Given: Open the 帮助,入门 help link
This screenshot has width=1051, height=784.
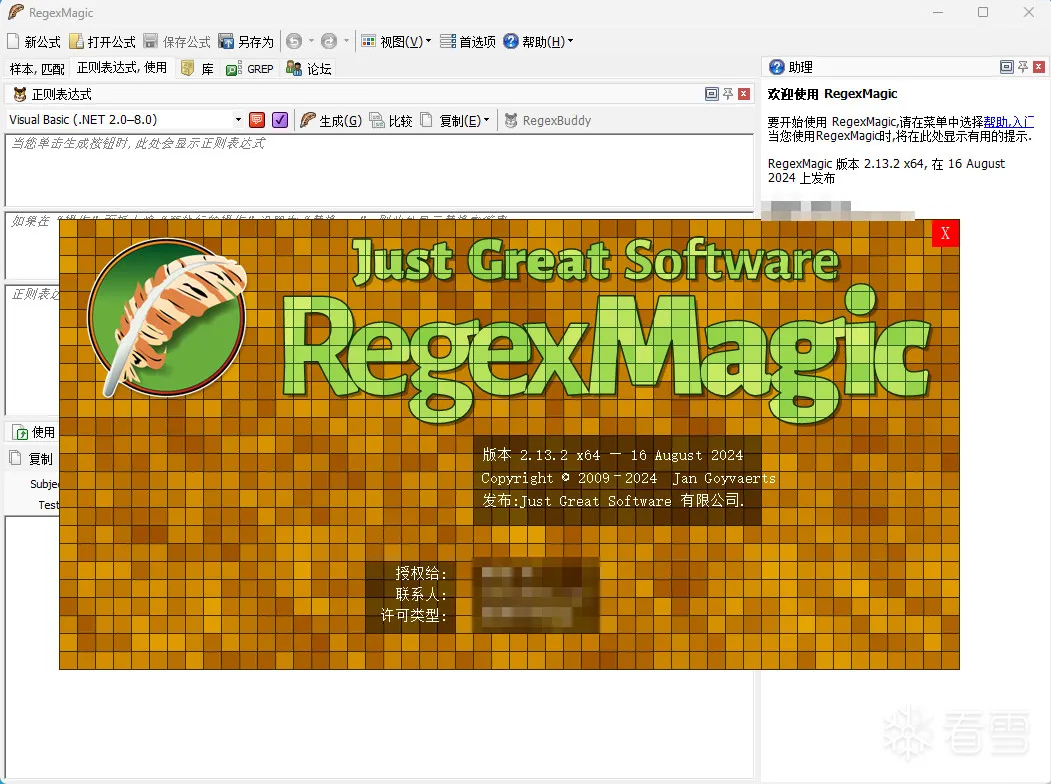Looking at the screenshot, I should point(1008,121).
